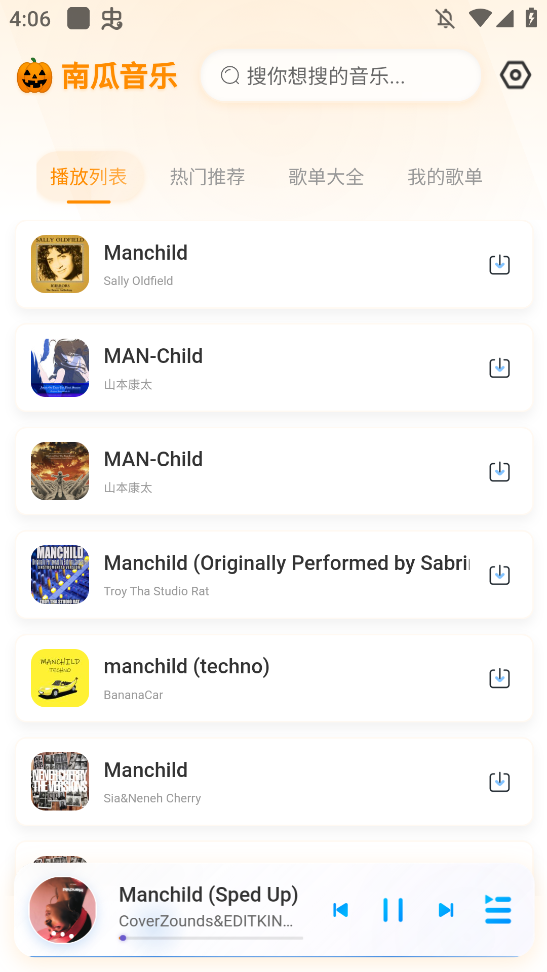Screen dimensions: 547x972
Task: Download manchild (techno) by BananaCar
Action: coord(499,678)
